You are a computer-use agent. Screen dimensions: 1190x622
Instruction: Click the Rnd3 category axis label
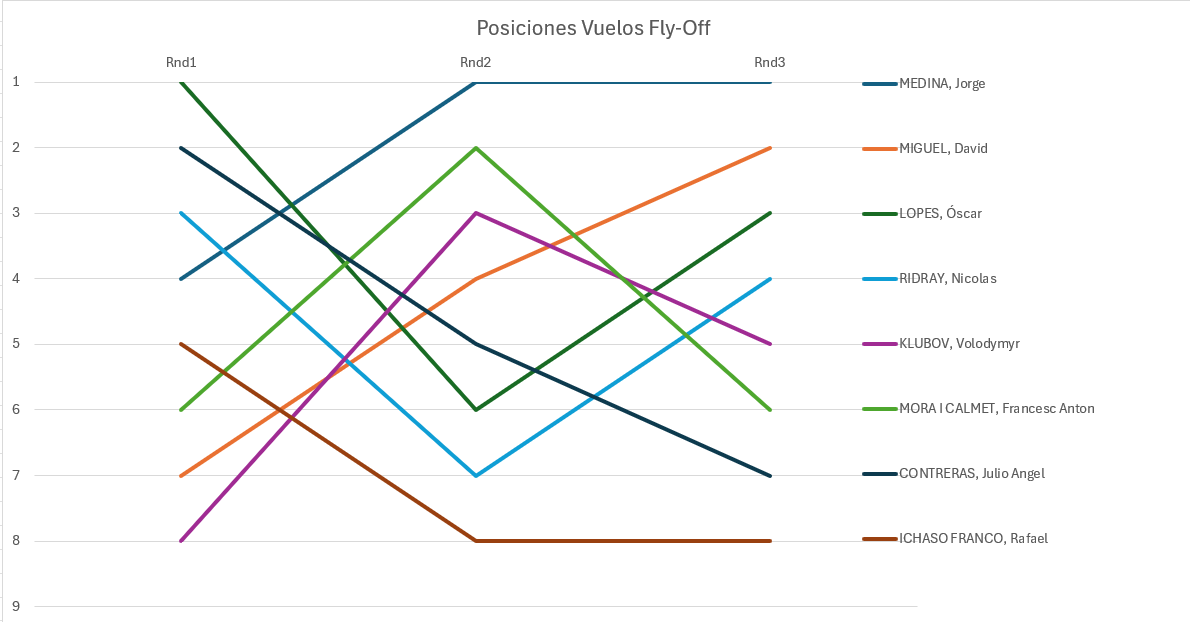(x=769, y=62)
